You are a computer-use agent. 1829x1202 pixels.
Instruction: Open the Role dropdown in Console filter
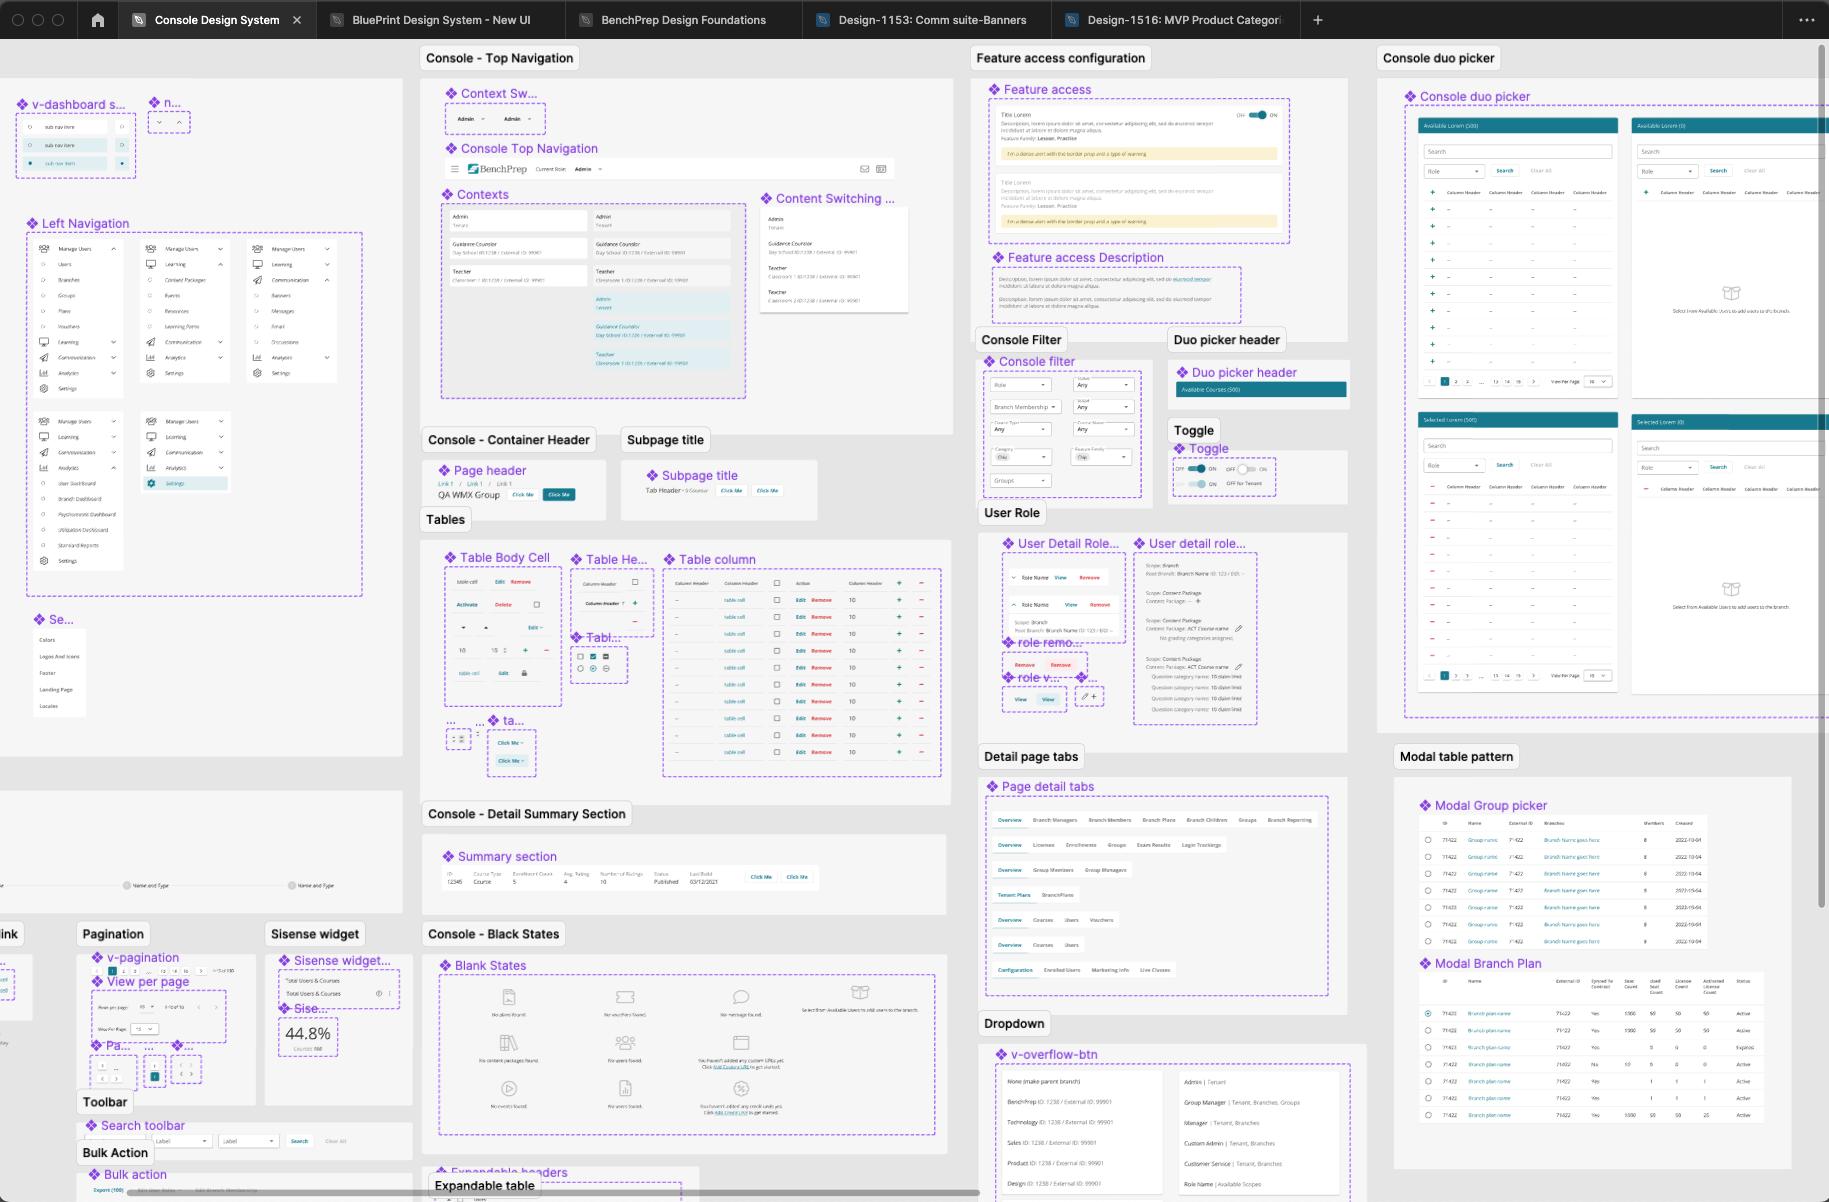(1019, 384)
